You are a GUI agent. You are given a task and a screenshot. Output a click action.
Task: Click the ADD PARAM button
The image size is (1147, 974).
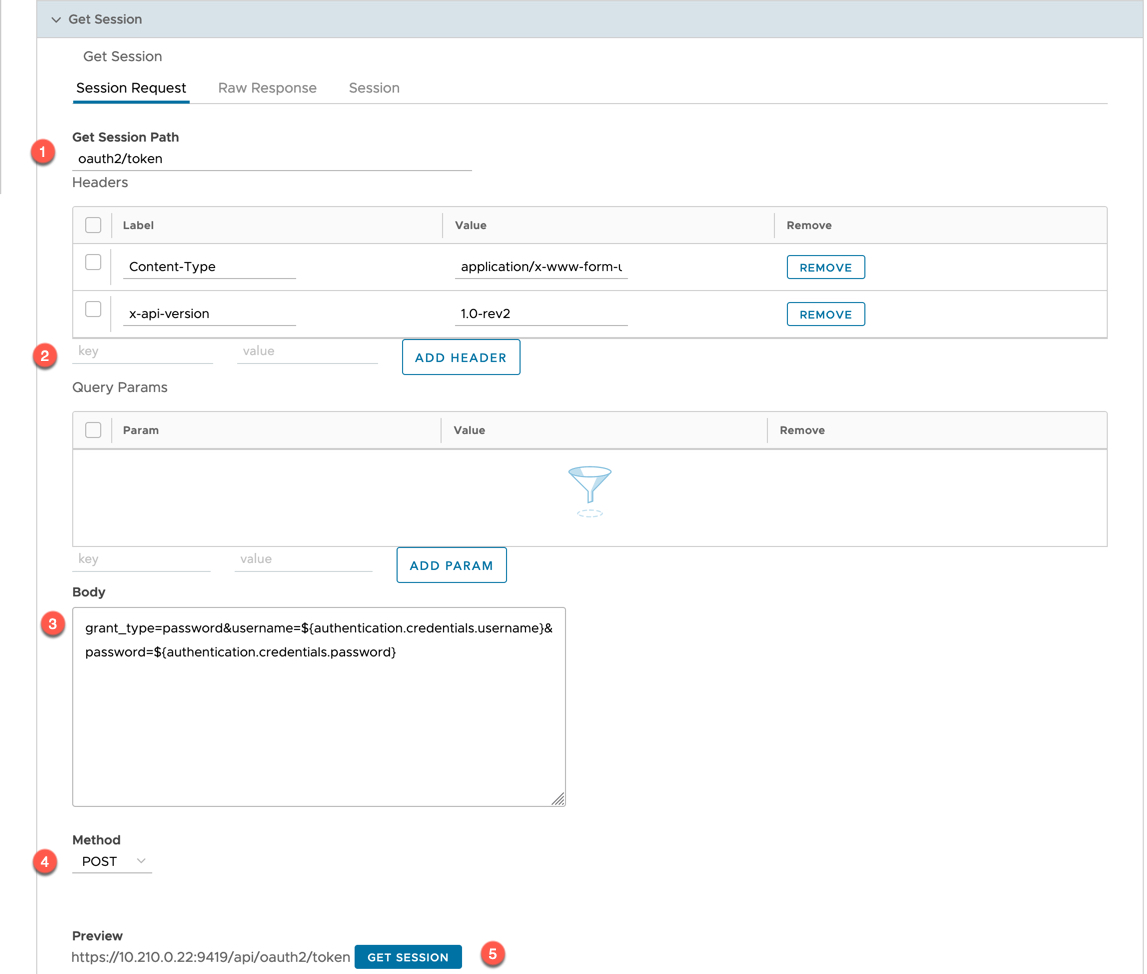(451, 565)
